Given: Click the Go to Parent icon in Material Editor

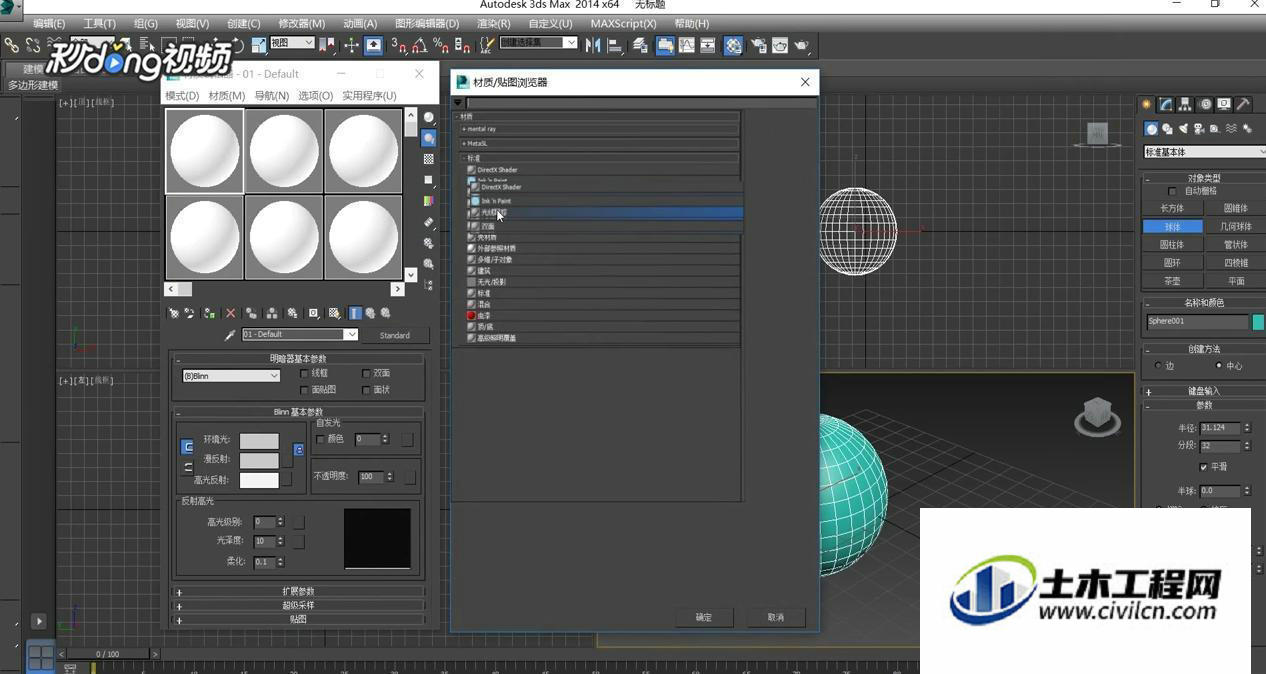Looking at the screenshot, I should click(x=370, y=313).
